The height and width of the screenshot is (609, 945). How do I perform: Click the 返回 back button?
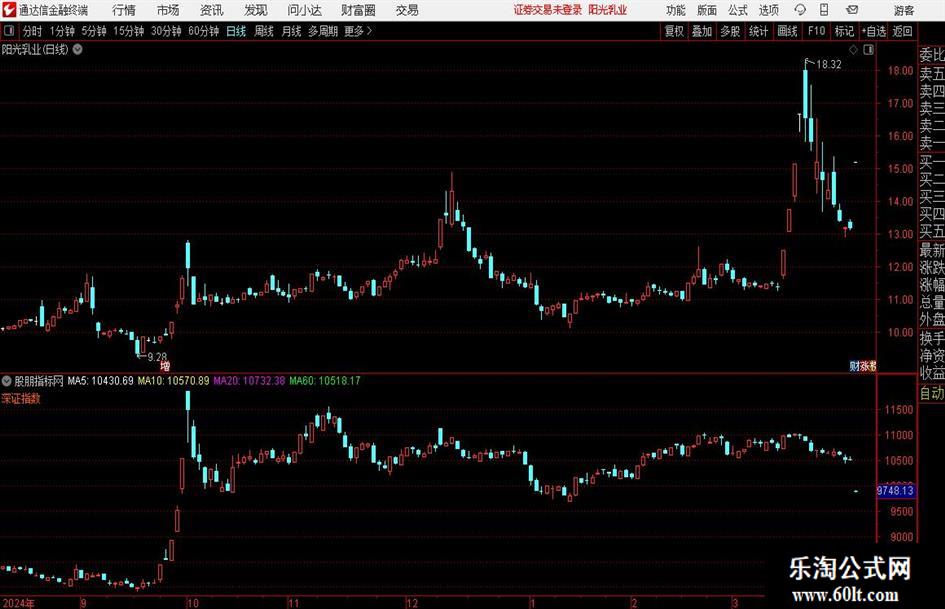[902, 31]
